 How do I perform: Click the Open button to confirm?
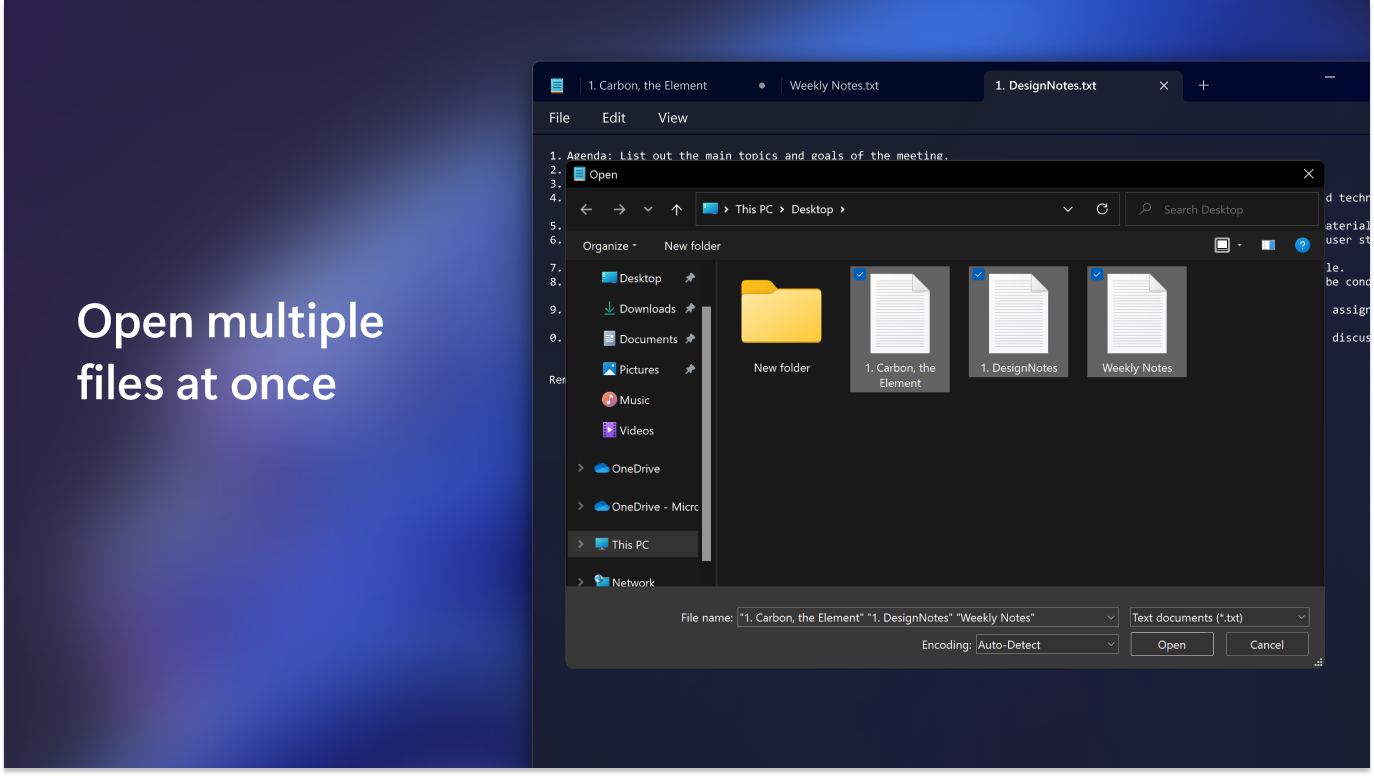point(1171,644)
